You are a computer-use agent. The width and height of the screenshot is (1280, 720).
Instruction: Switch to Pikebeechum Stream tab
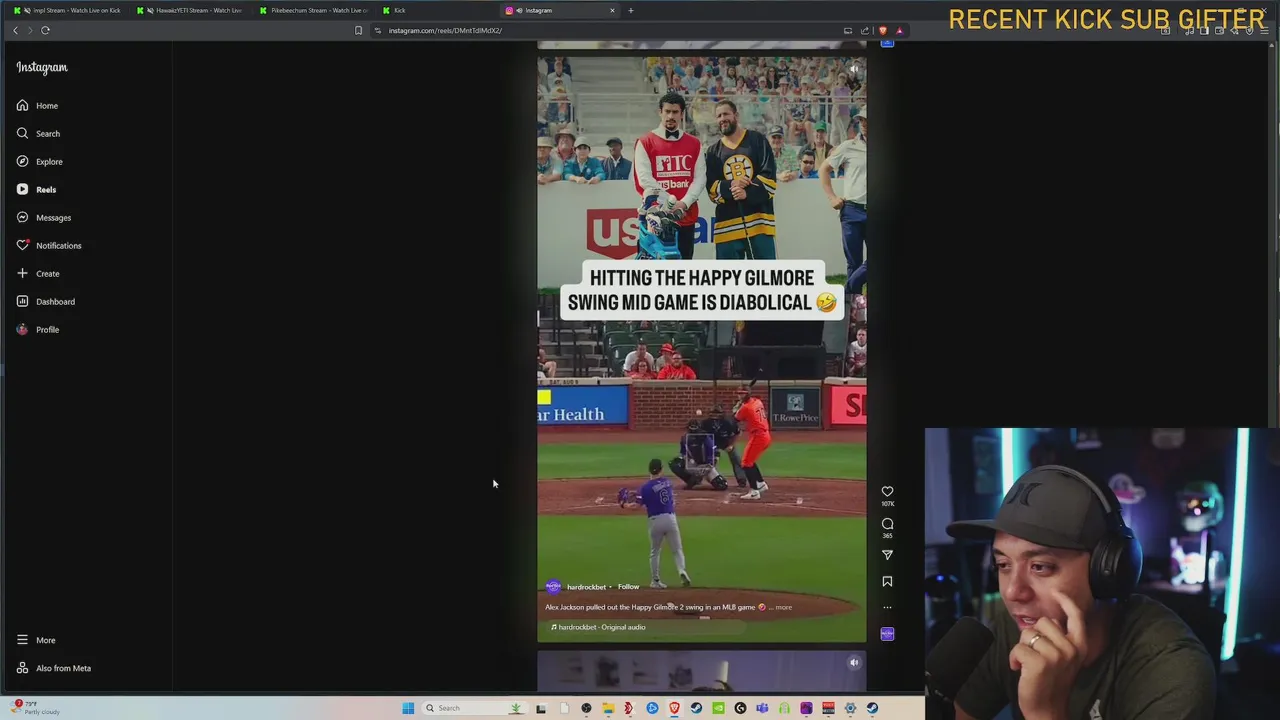point(314,10)
